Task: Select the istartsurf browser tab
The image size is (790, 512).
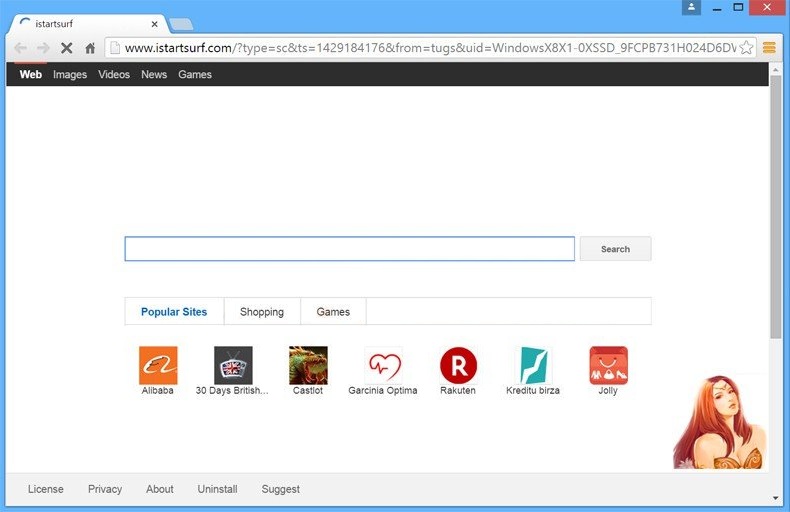Action: (88, 24)
